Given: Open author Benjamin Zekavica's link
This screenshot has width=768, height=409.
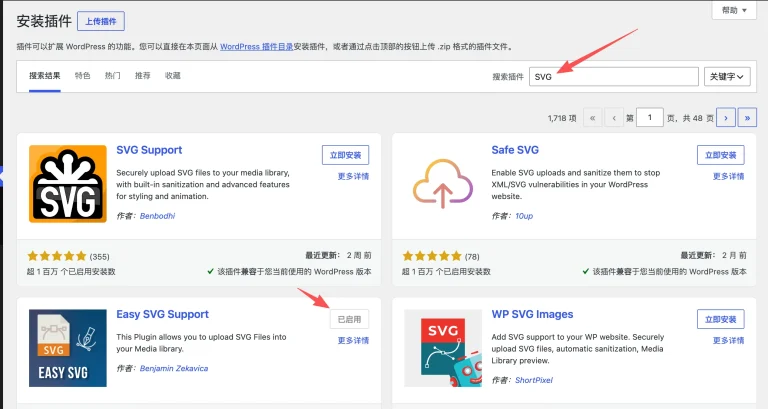Looking at the screenshot, I should coord(174,368).
